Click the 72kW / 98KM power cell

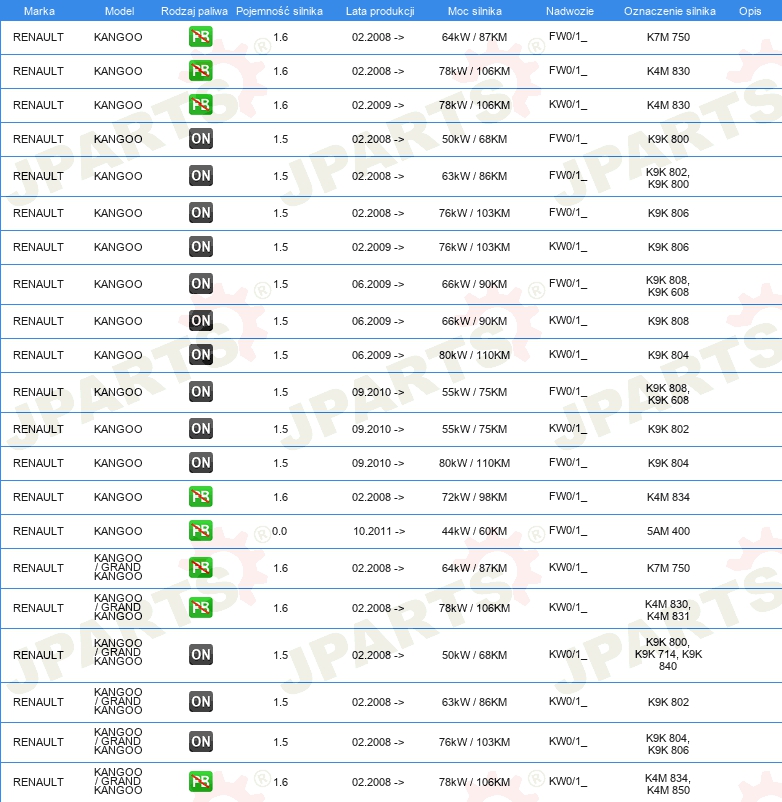tap(474, 497)
